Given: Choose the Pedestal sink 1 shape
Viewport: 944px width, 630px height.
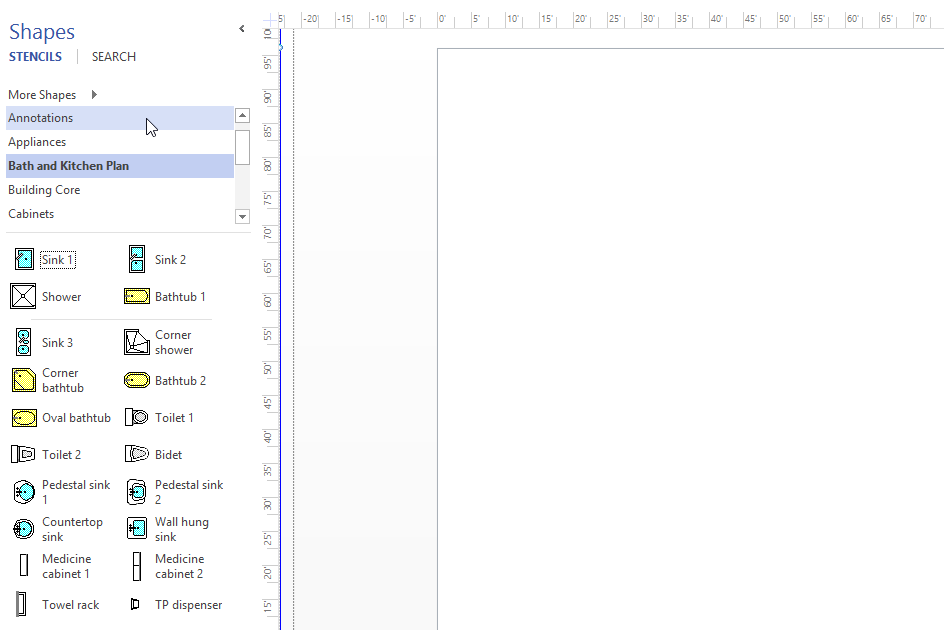Looking at the screenshot, I should (x=22, y=491).
